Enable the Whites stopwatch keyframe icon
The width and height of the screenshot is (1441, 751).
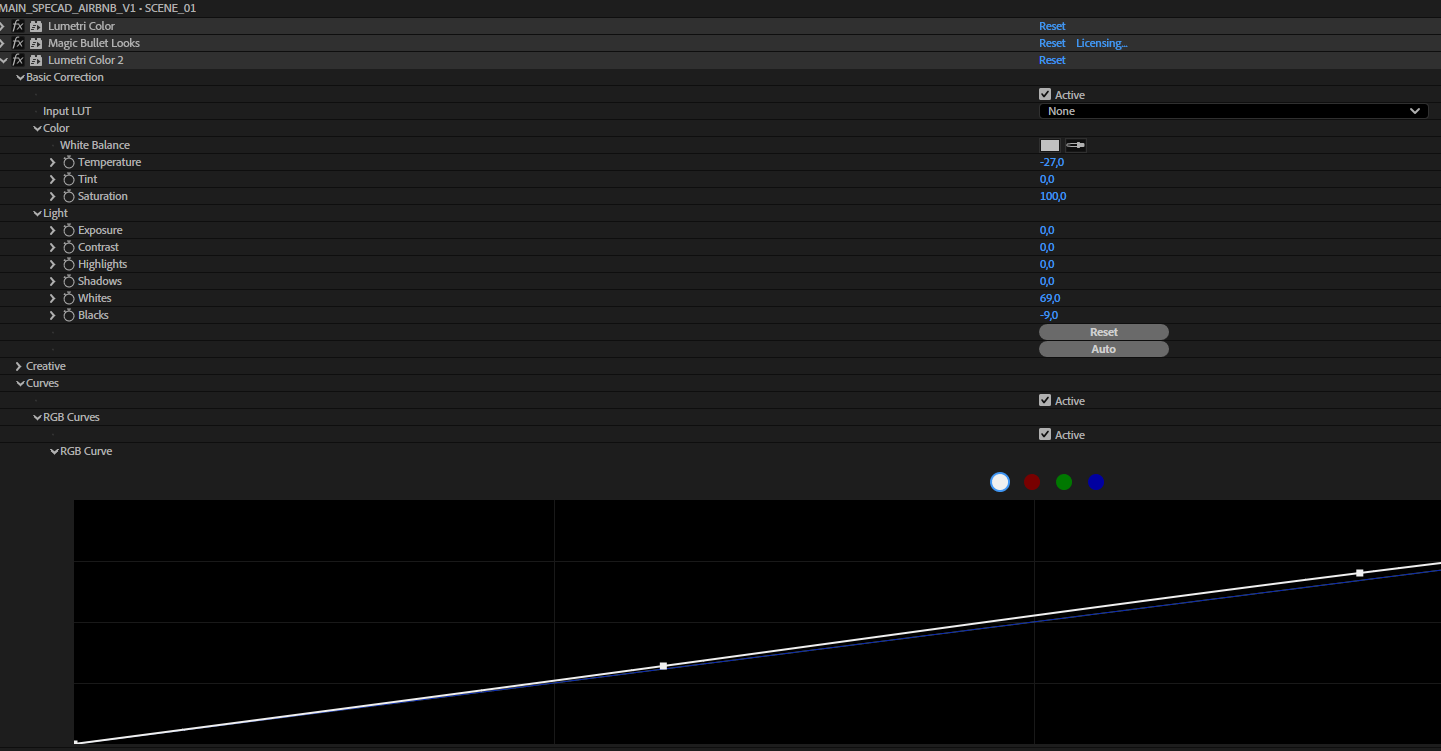pos(69,298)
